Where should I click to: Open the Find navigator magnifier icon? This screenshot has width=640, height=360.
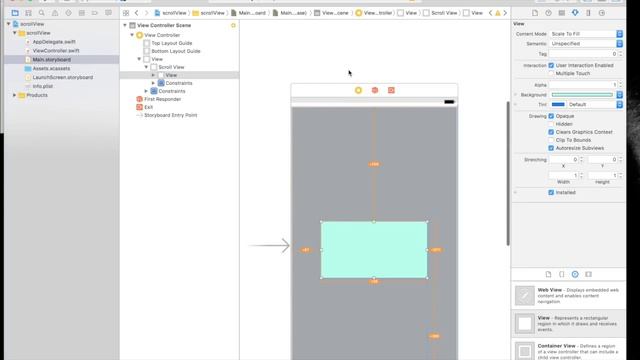pyautogui.click(x=42, y=13)
